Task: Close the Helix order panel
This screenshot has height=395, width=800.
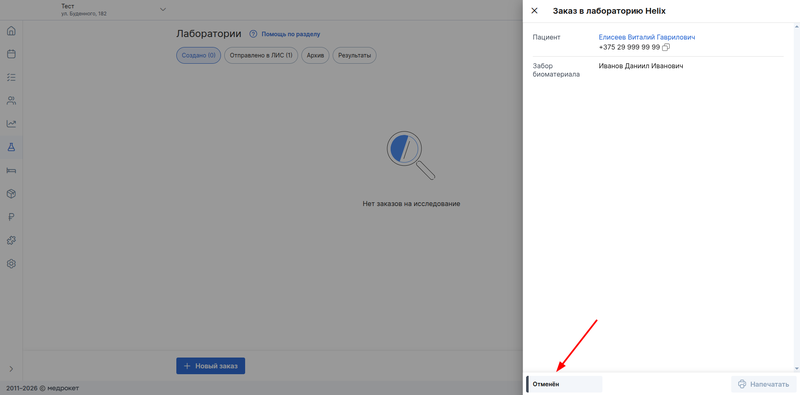Action: coord(534,11)
